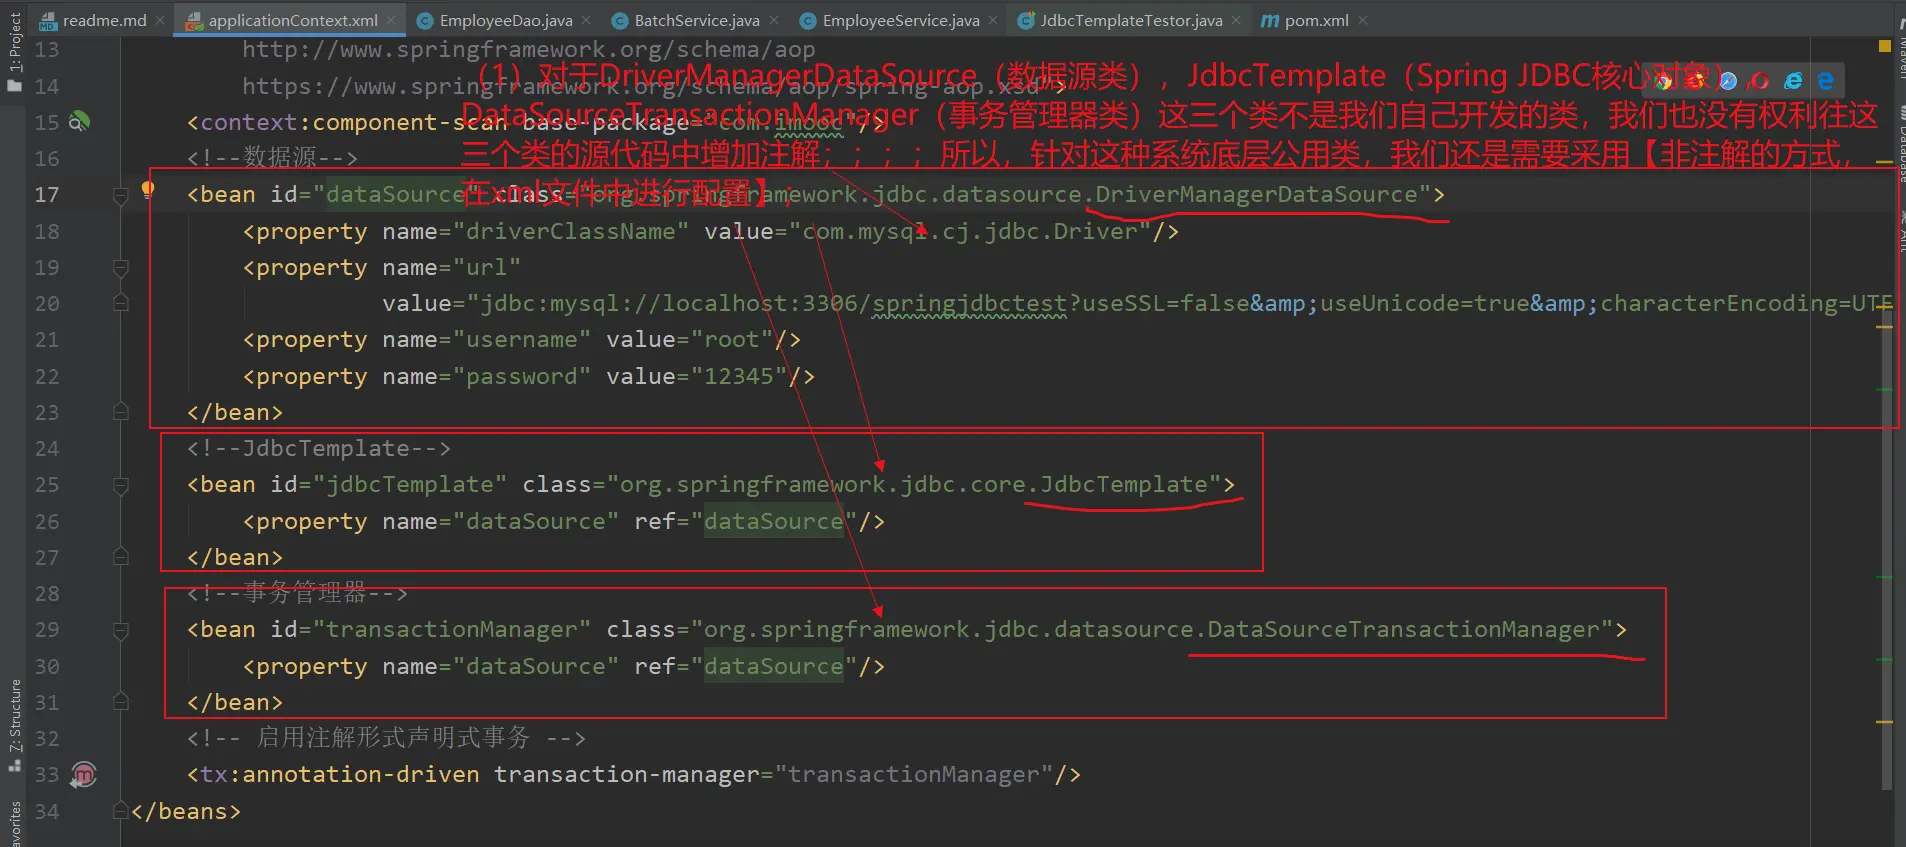The image size is (1906, 847).
Task: Preview the file in Safari browser
Action: (1727, 81)
